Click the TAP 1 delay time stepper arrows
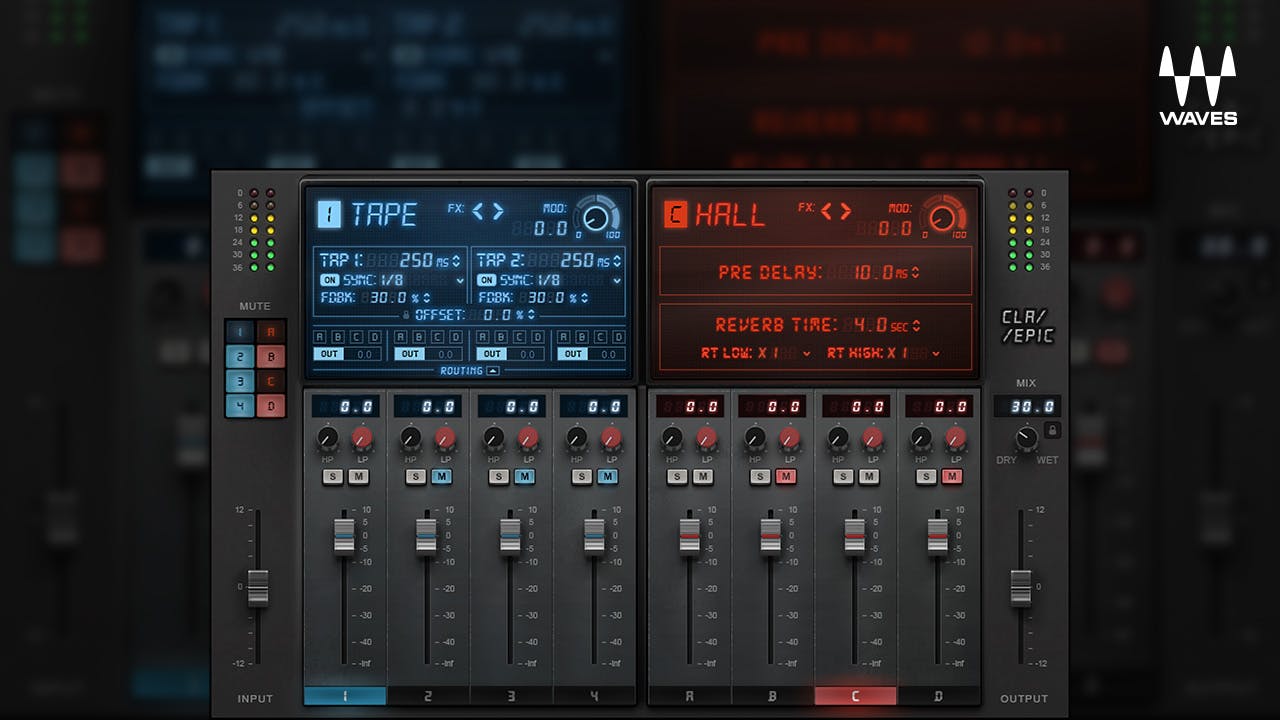Screen dimensions: 1280x720 pos(457,261)
